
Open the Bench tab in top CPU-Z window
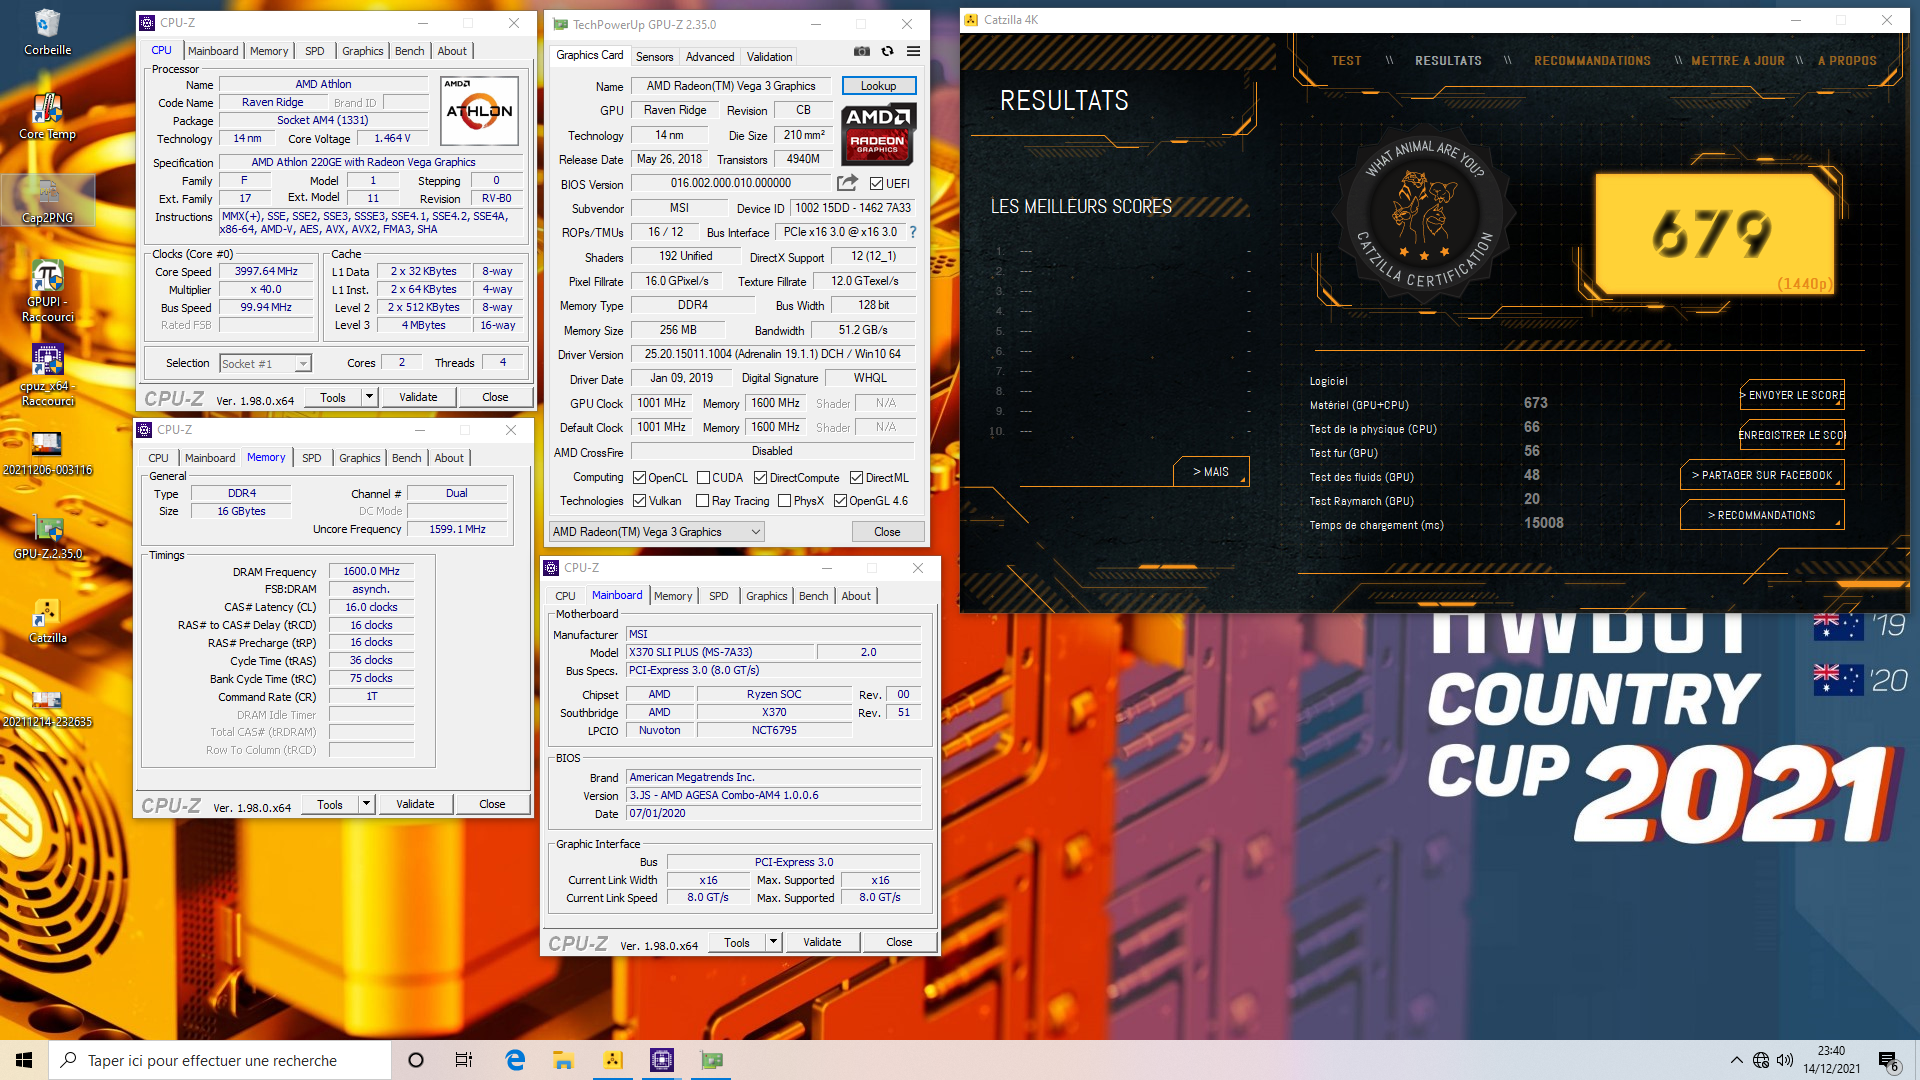coord(409,51)
